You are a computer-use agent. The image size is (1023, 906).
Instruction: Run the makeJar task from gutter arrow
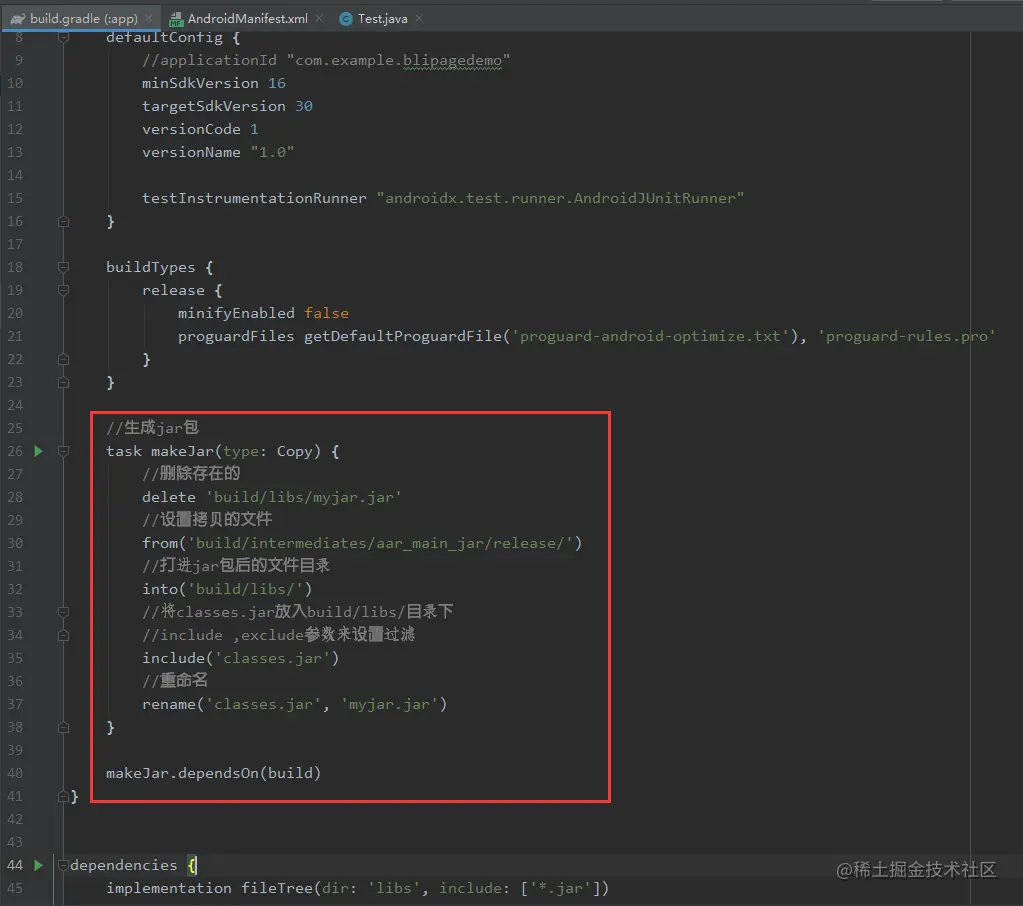38,451
